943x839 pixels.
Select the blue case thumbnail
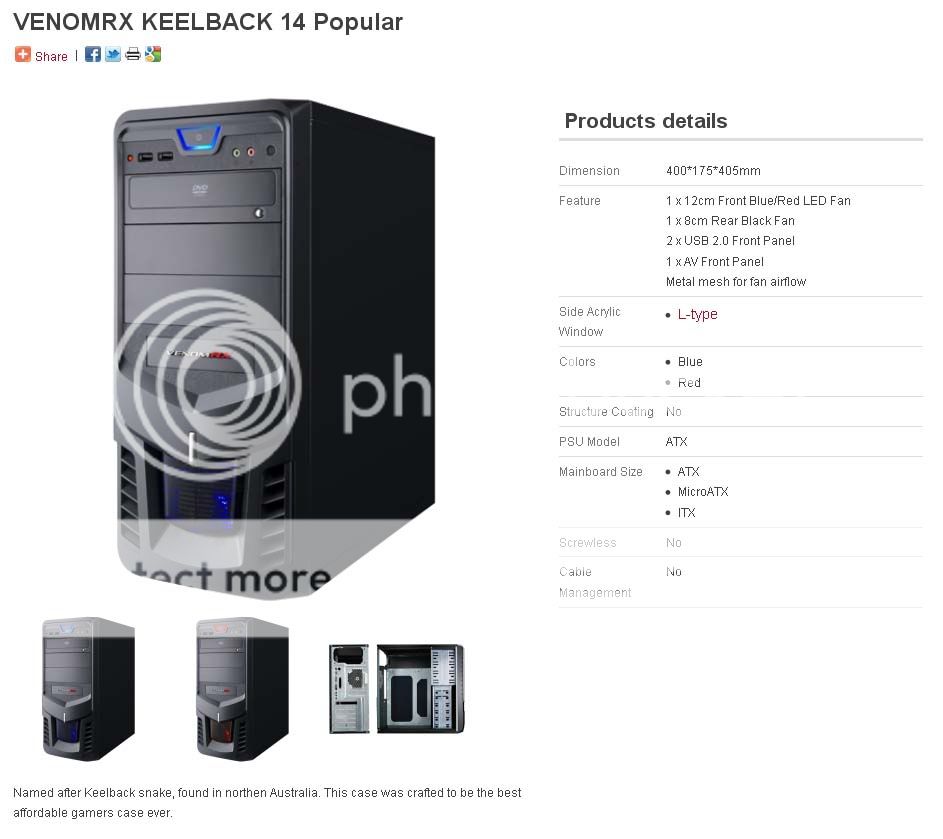(x=88, y=689)
